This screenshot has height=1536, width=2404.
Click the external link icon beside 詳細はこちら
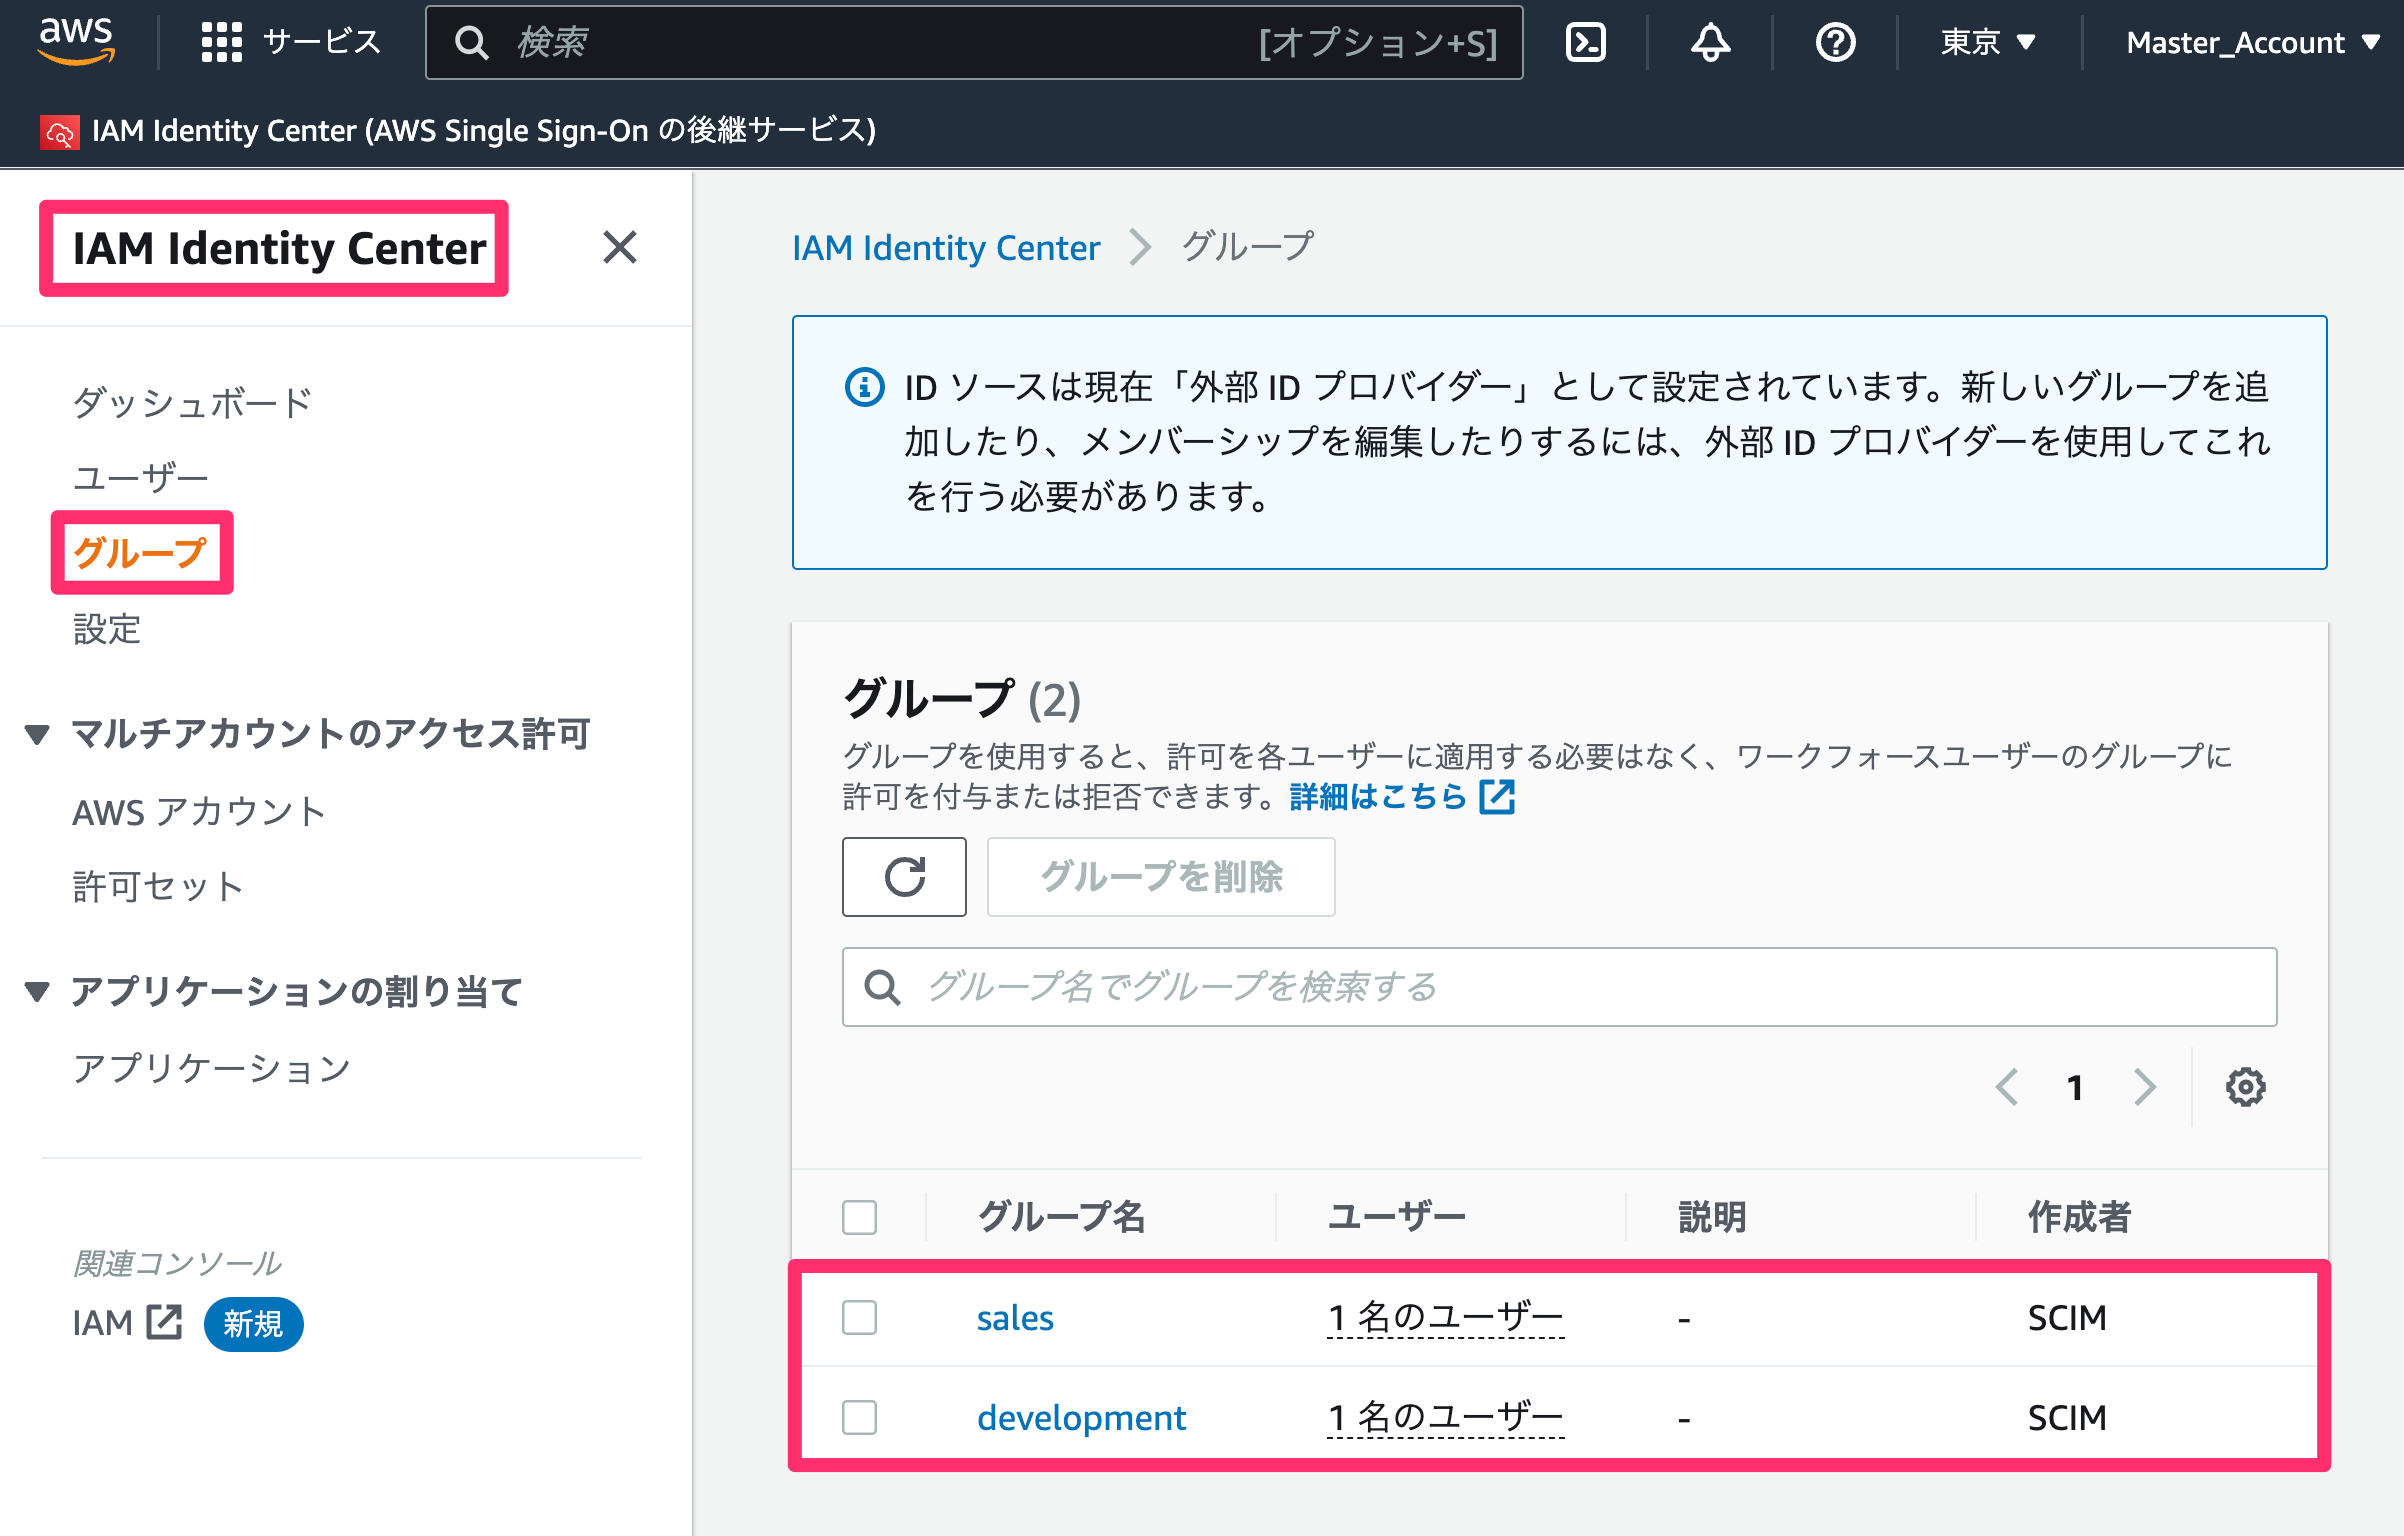tap(1497, 797)
